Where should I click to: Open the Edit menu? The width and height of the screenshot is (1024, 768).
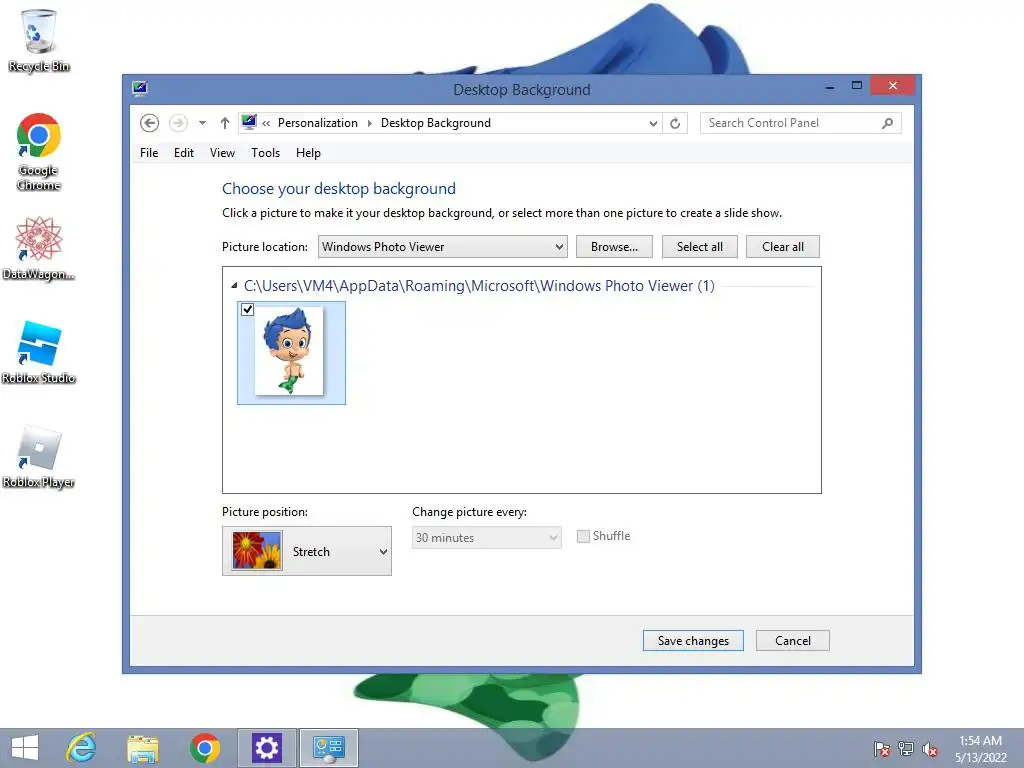[x=184, y=153]
